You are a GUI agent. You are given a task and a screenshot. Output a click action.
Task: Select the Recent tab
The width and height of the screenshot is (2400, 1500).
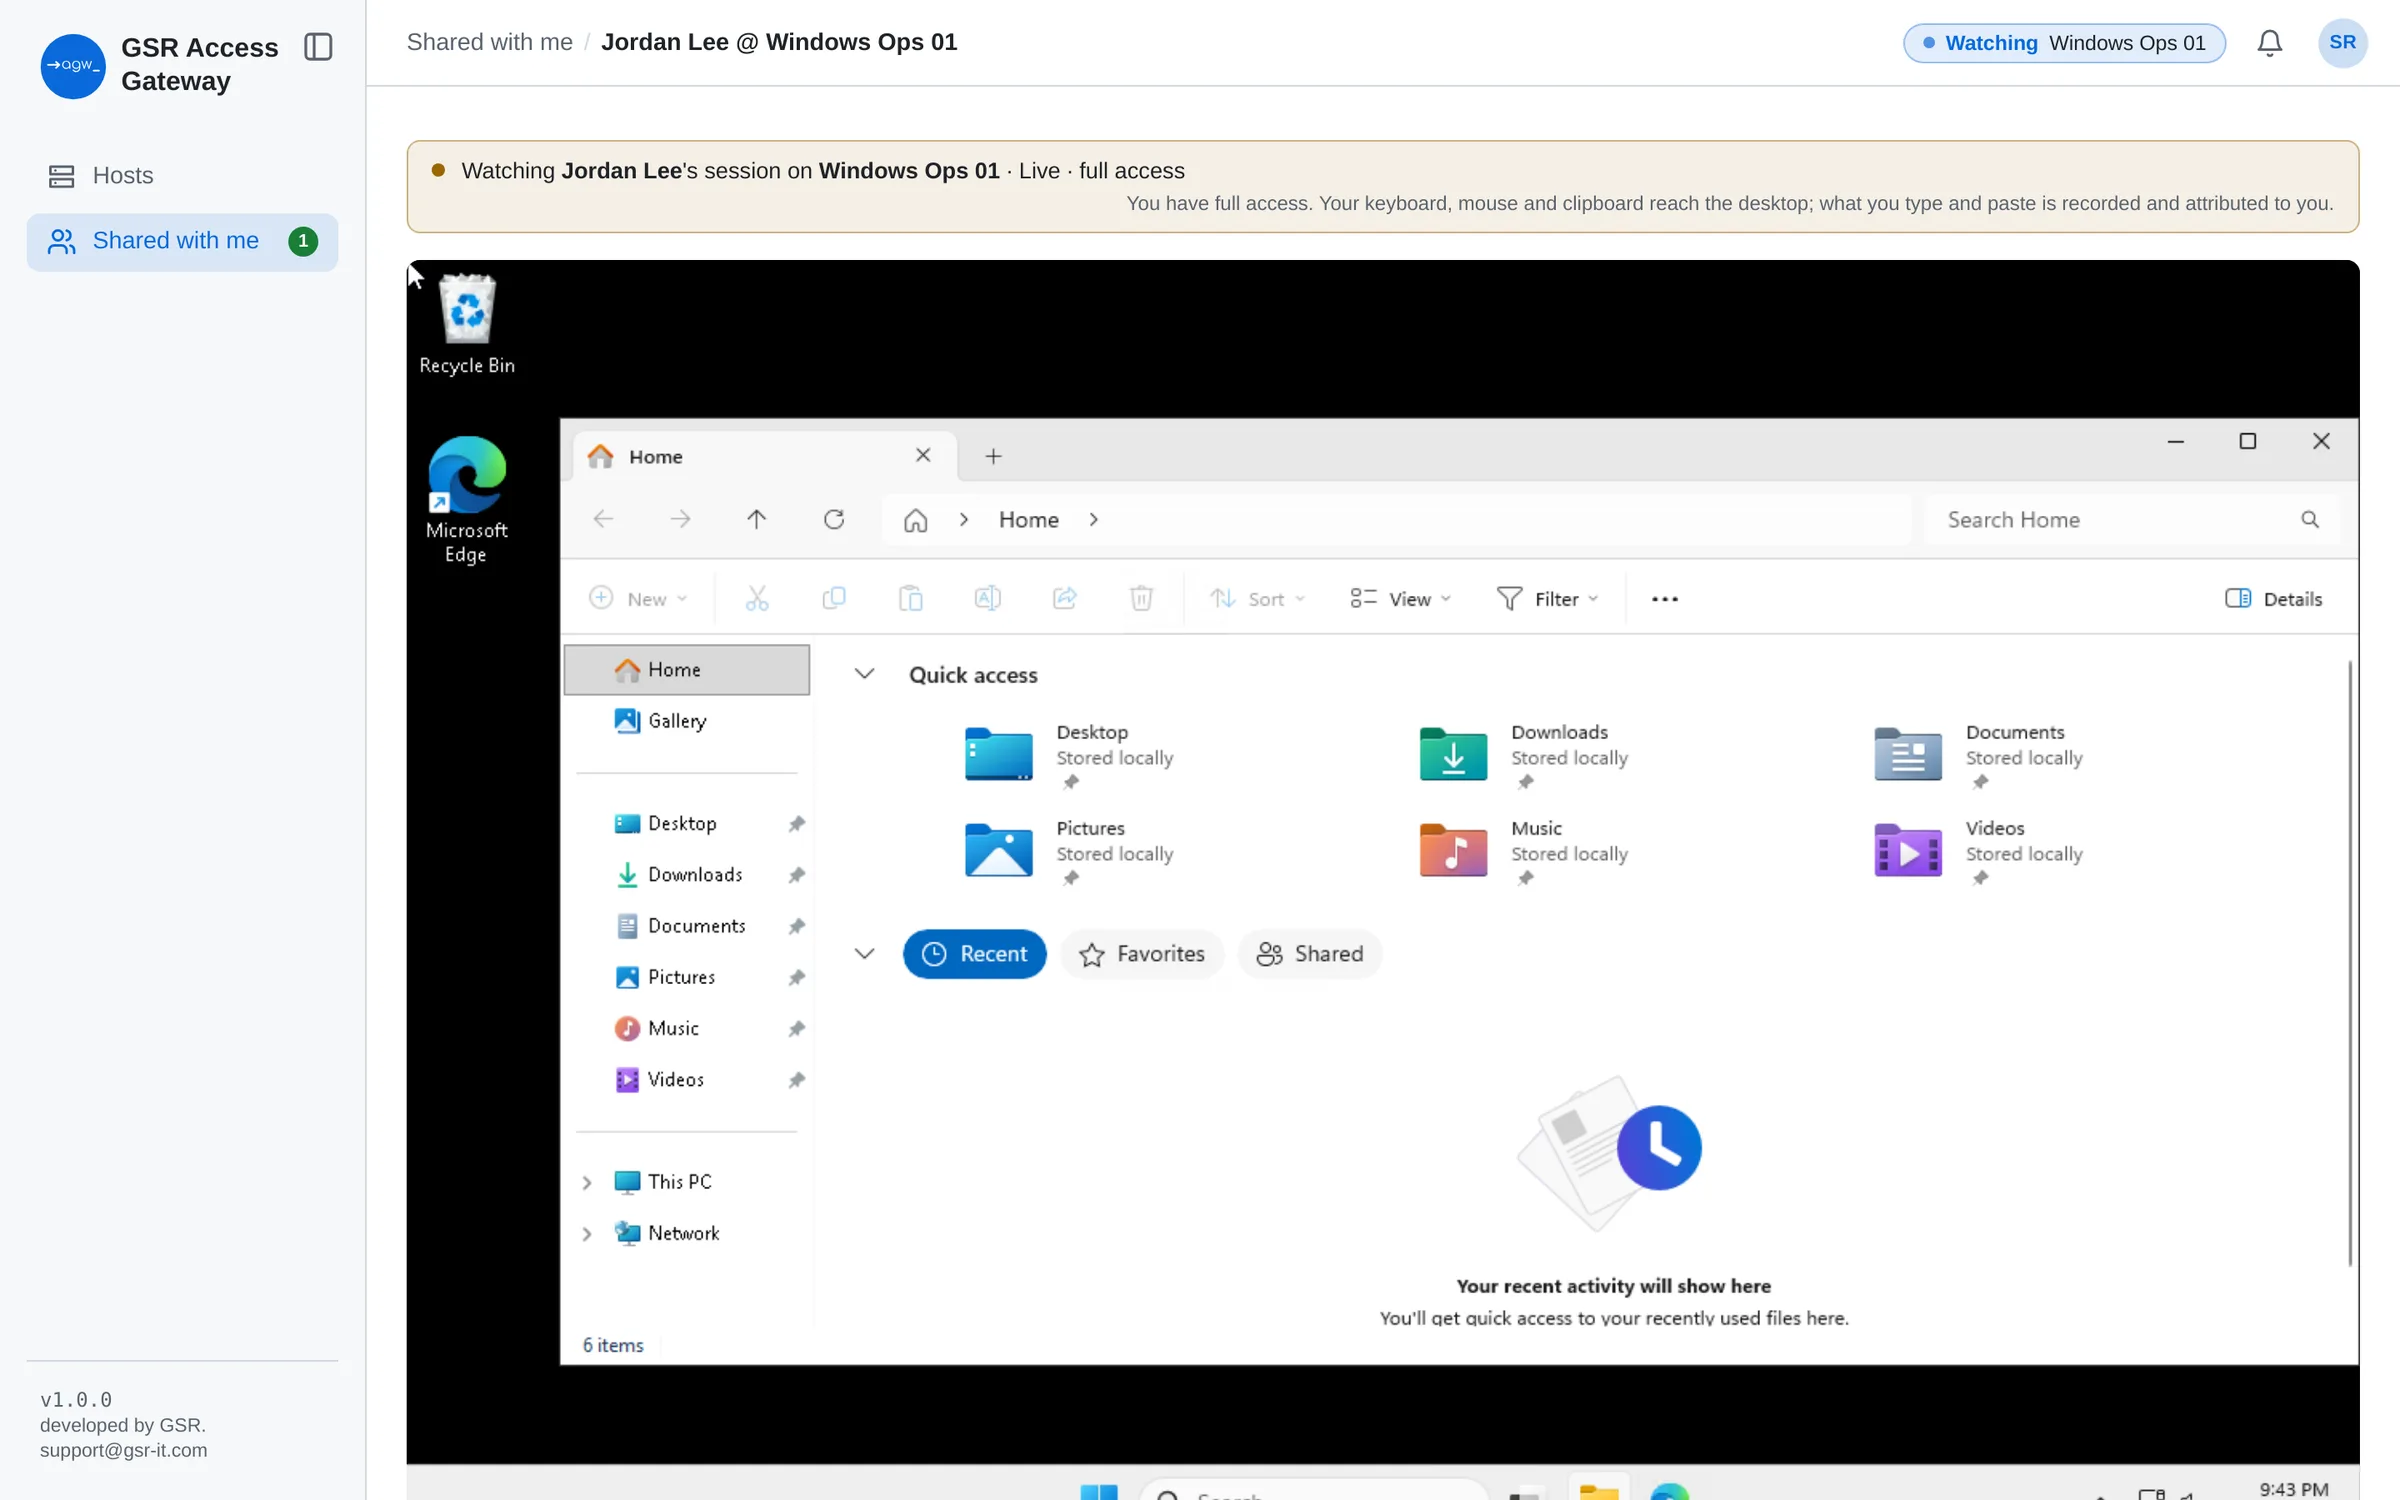pos(974,953)
